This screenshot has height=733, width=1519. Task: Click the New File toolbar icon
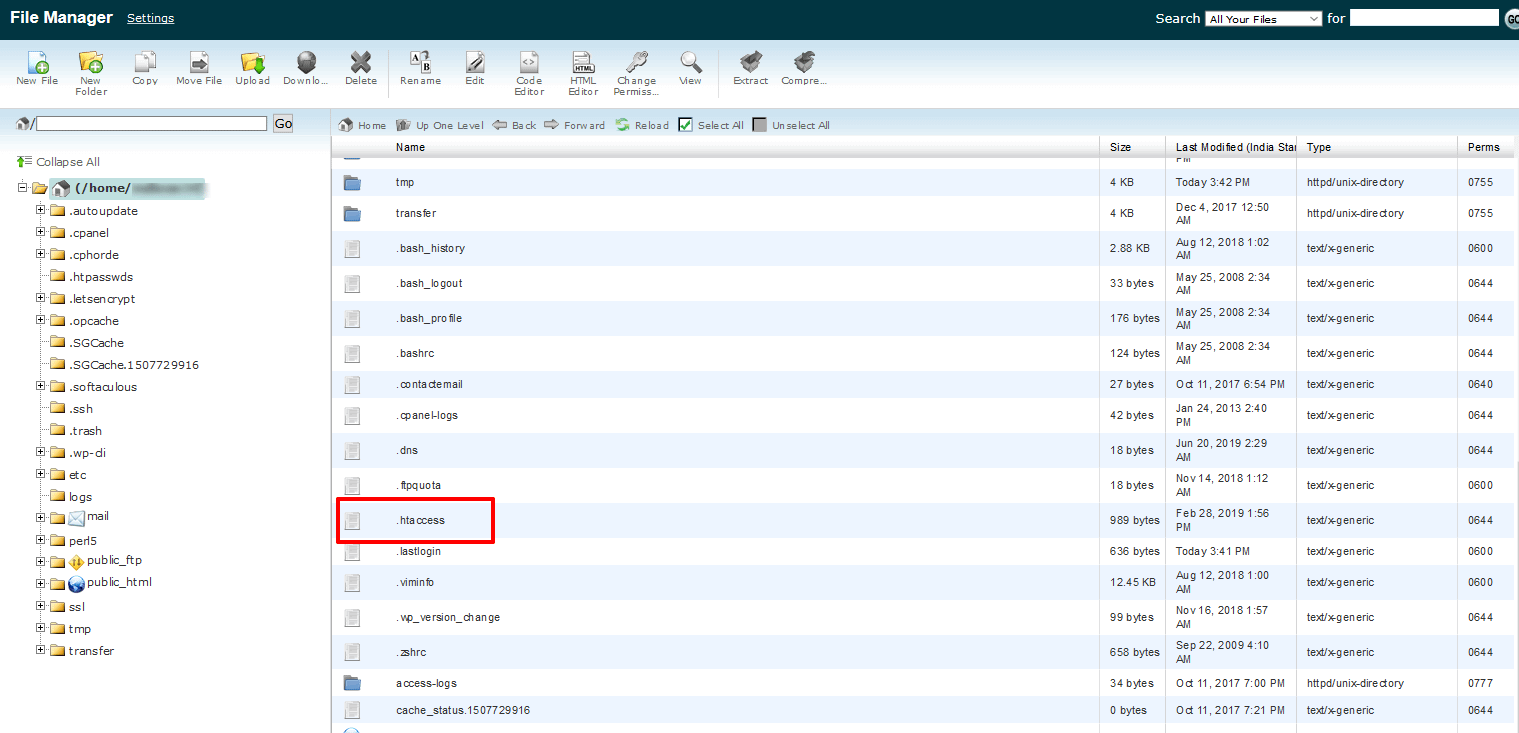[38, 62]
